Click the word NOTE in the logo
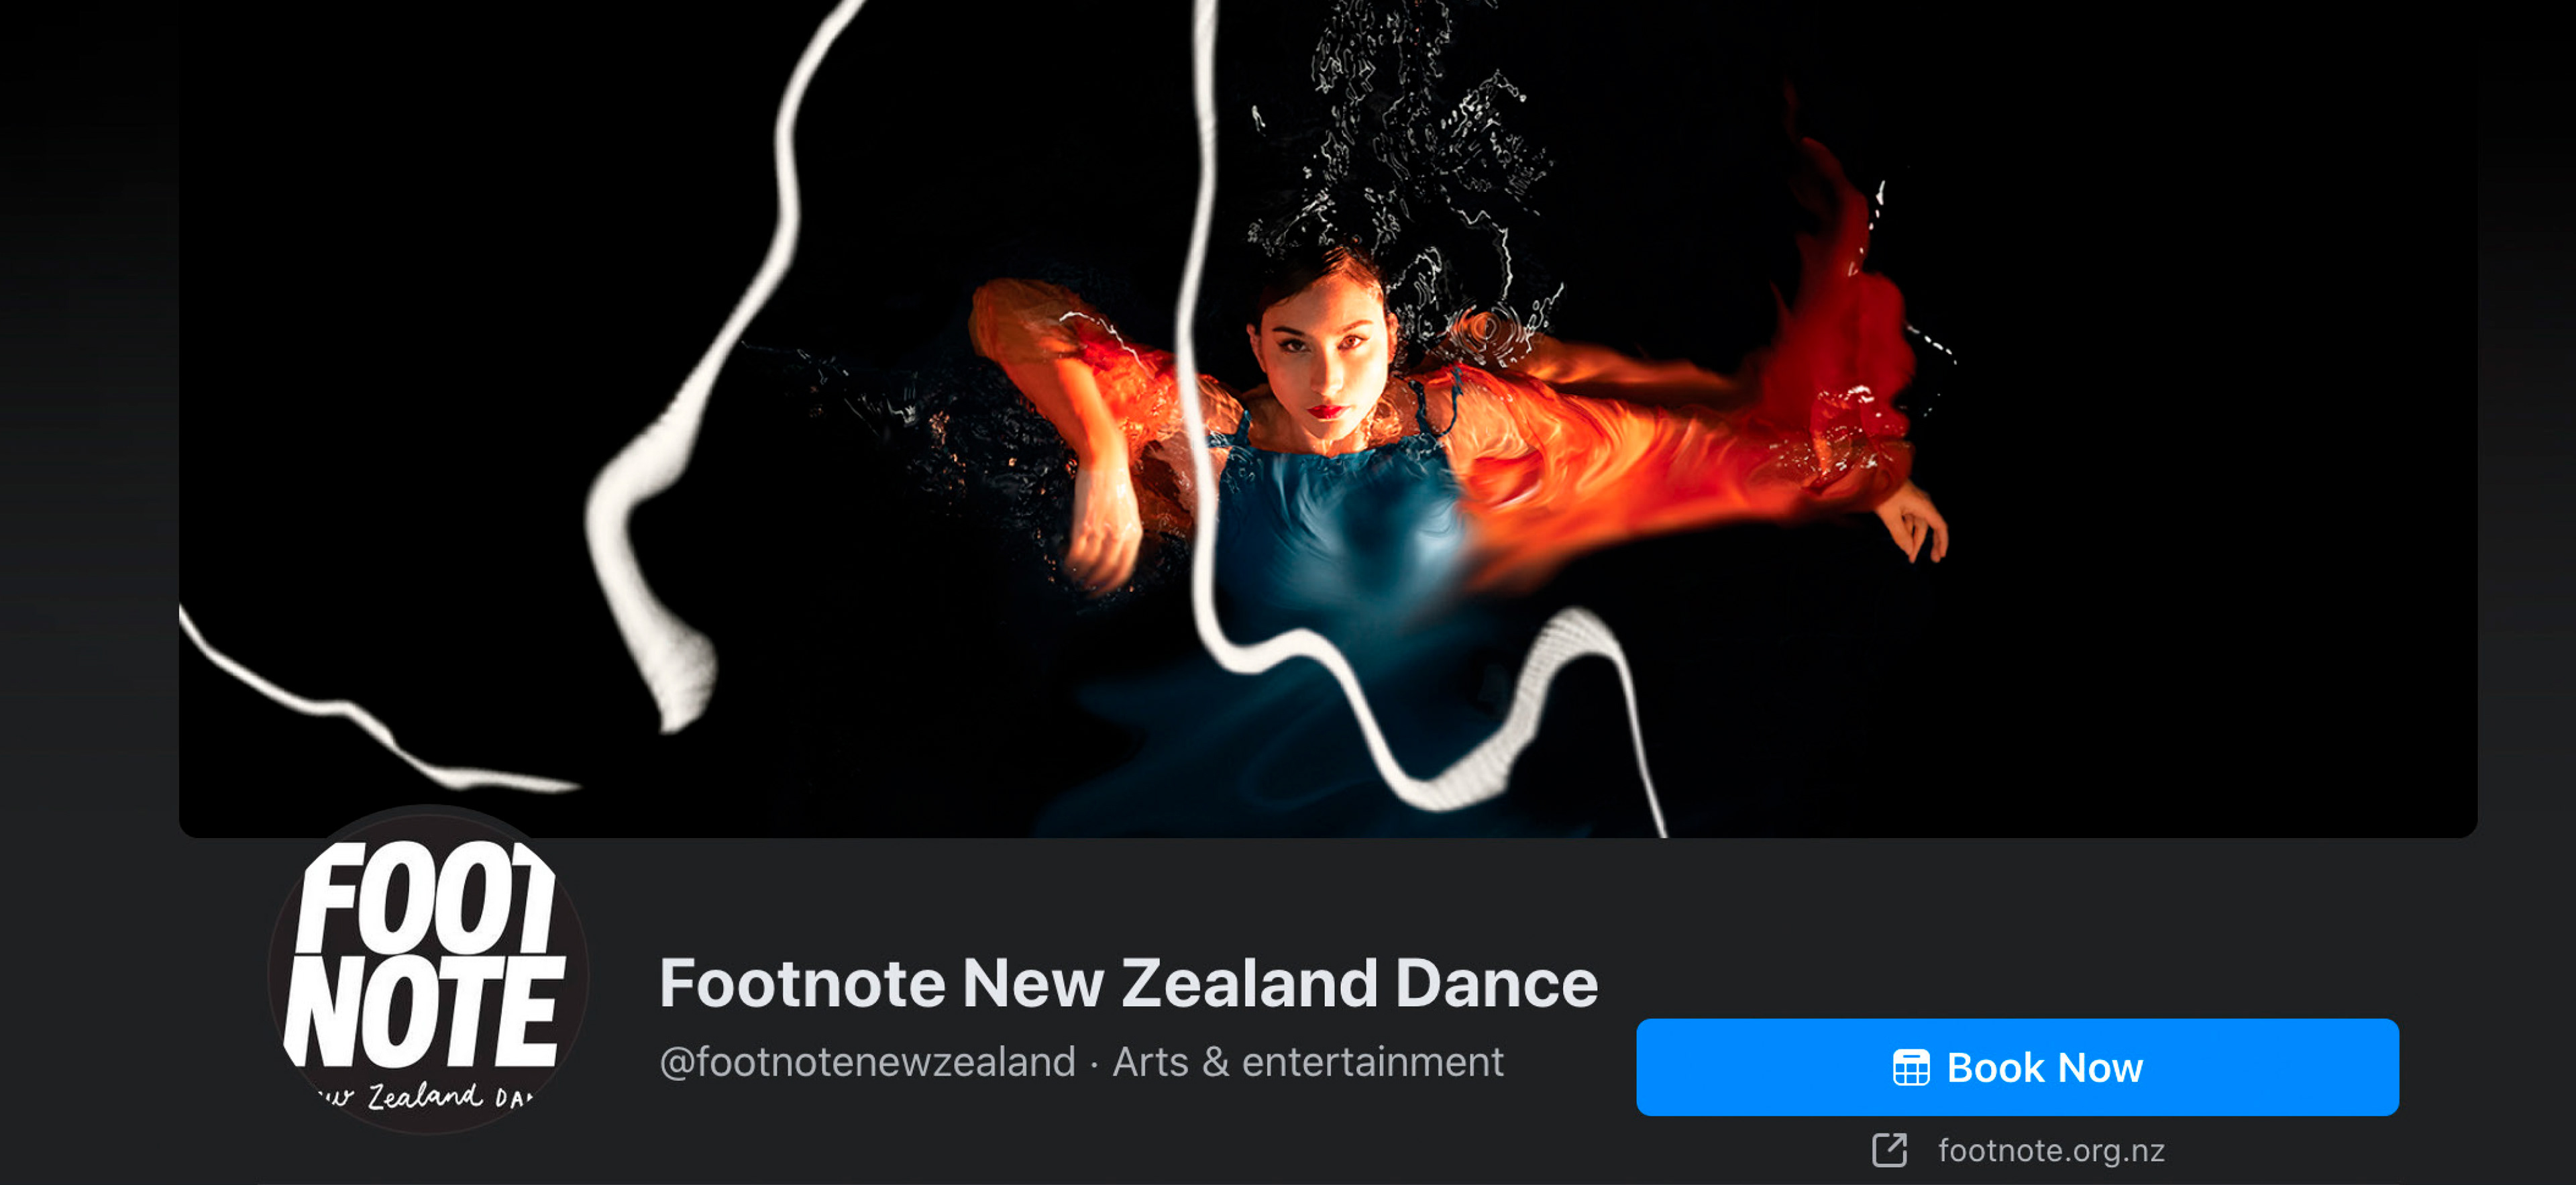Screen dimensions: 2576x1185 tap(424, 1012)
